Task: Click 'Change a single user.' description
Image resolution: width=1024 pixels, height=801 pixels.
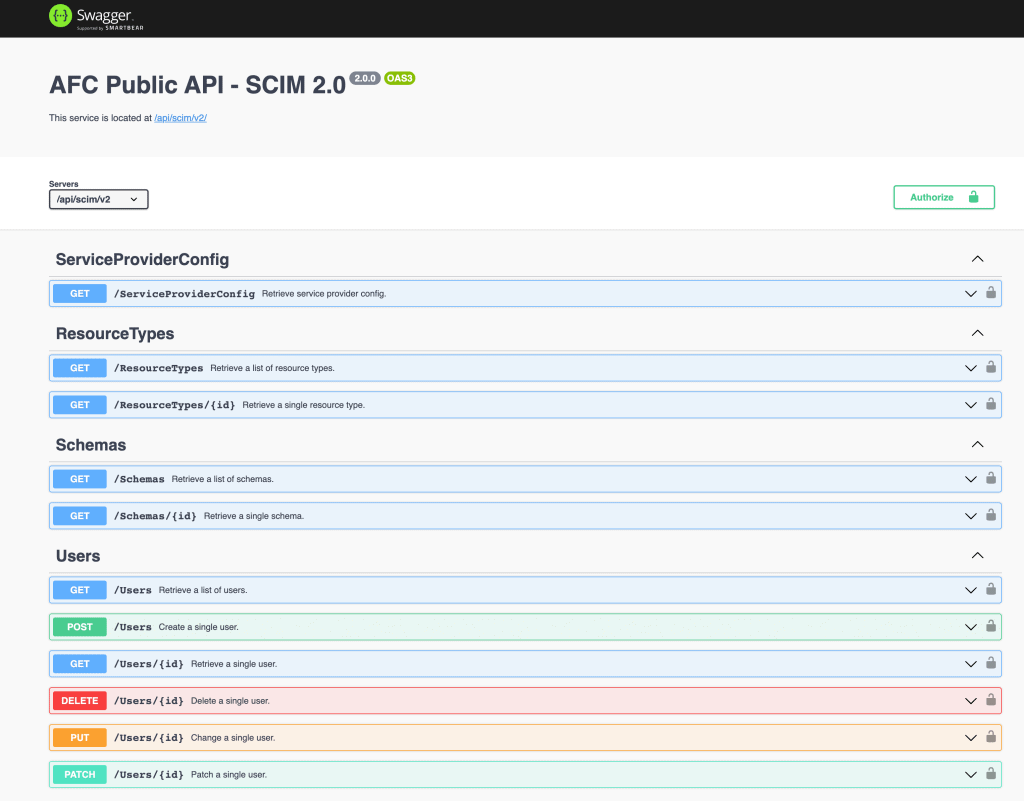Action: [232, 738]
